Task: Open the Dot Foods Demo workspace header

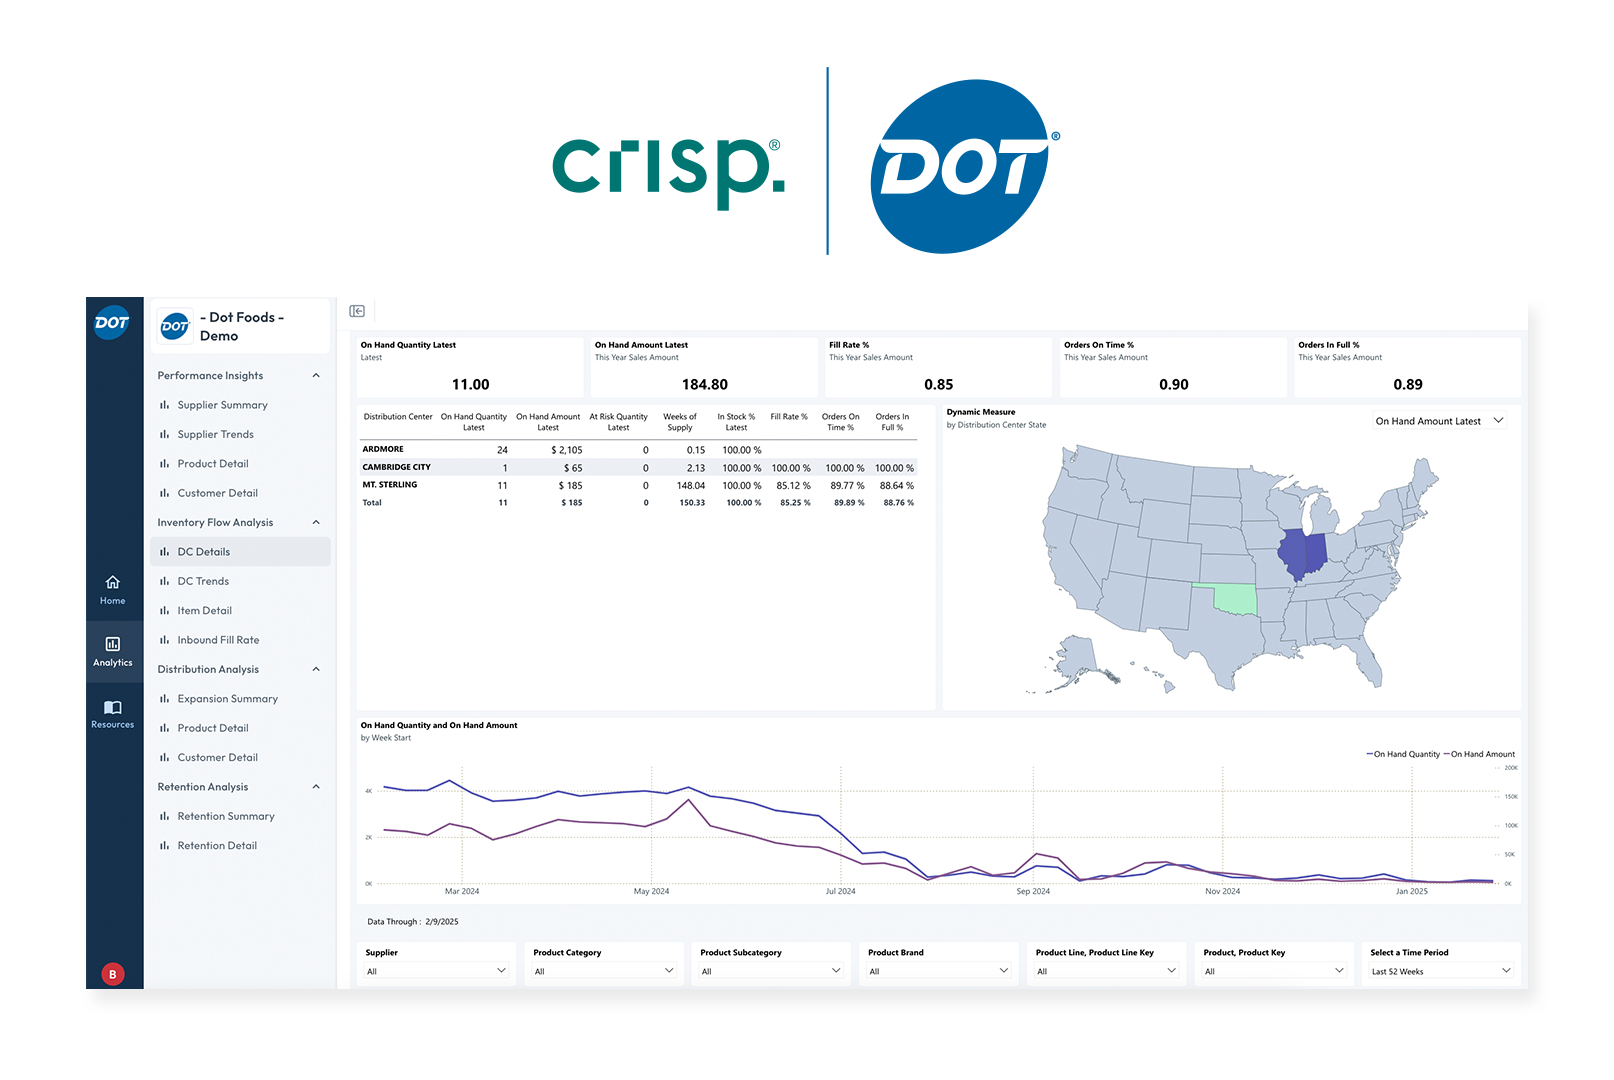Action: click(240, 325)
